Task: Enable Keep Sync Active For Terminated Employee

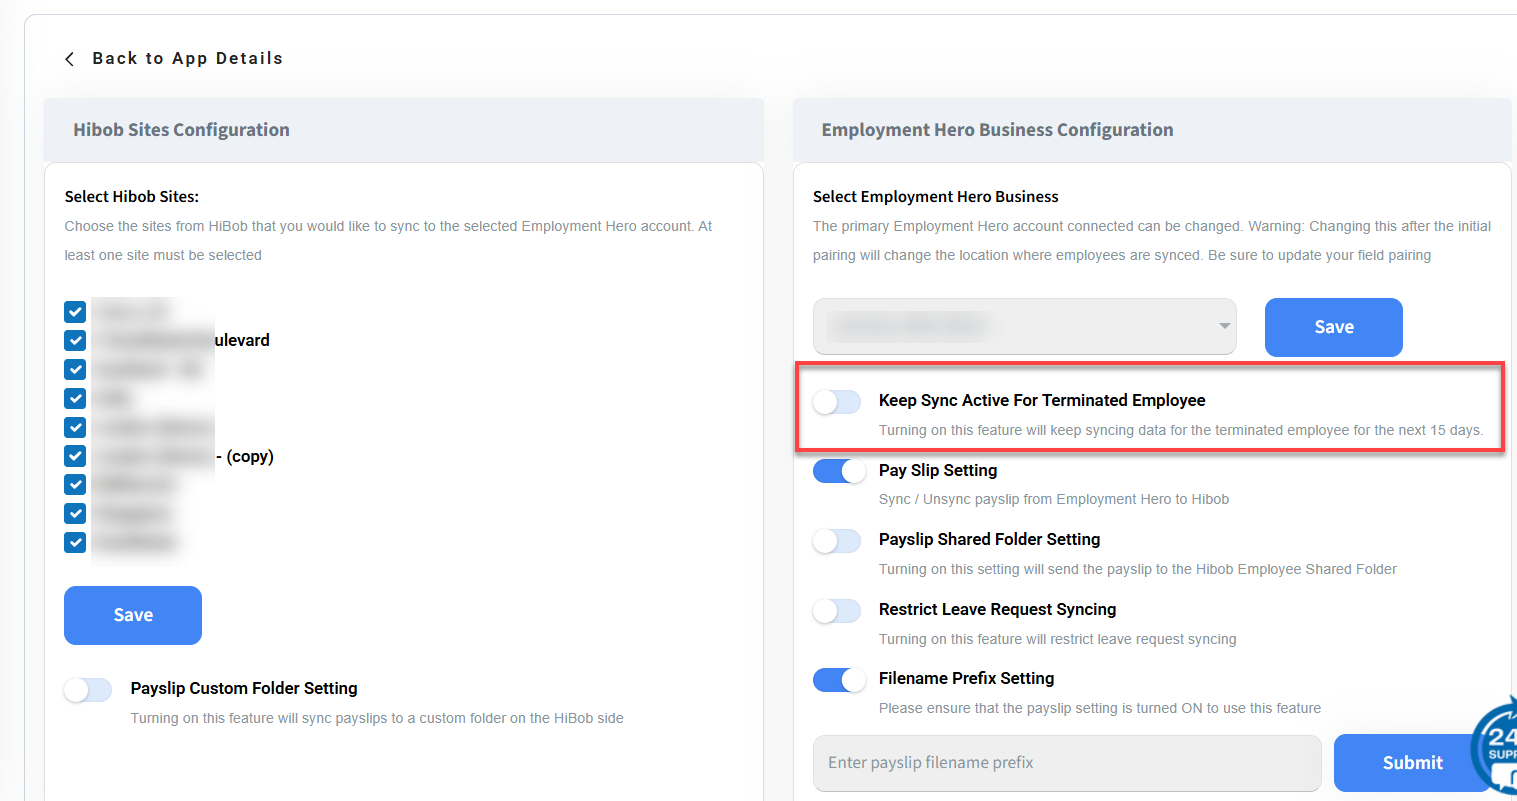Action: pyautogui.click(x=837, y=402)
